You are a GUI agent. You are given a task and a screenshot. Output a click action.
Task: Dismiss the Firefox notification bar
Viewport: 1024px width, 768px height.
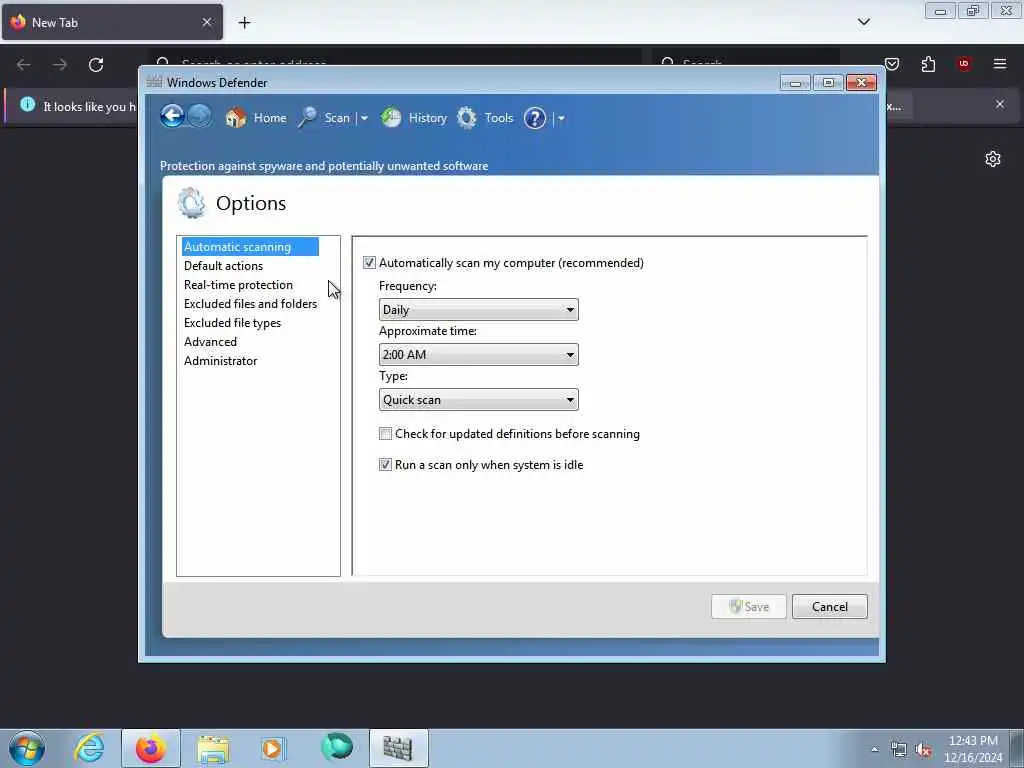1000,104
